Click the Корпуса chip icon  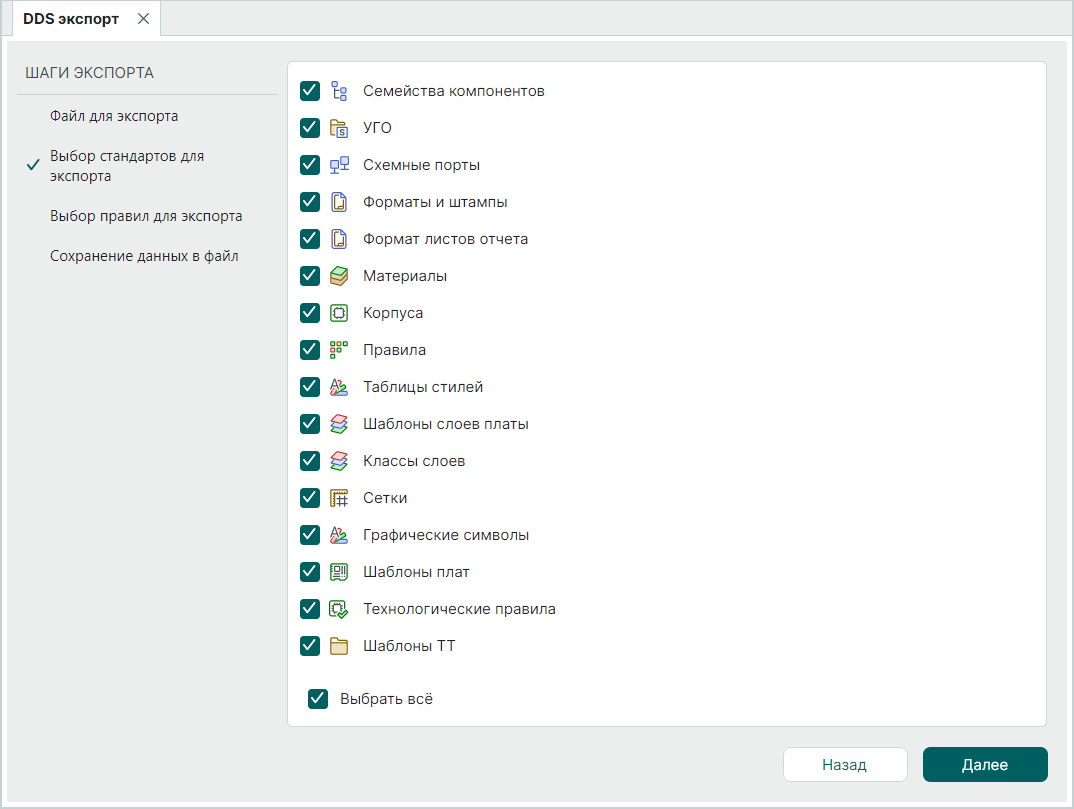coord(339,313)
